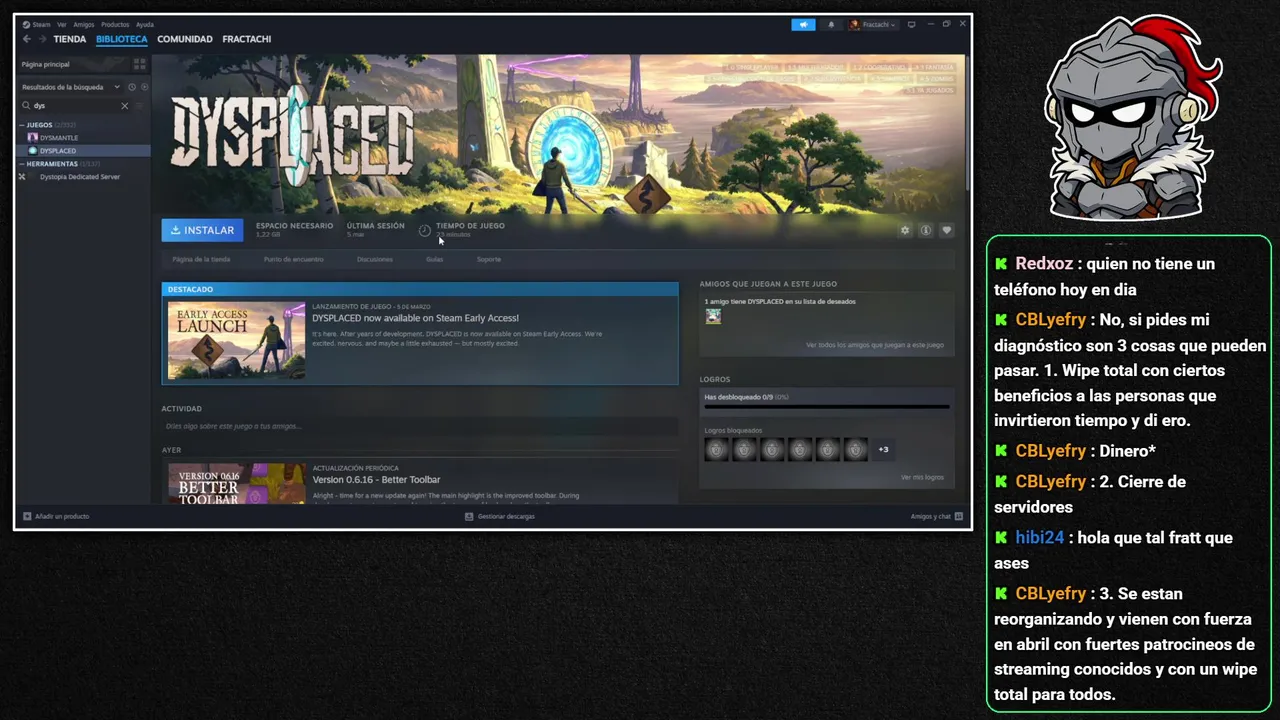Switch to the COMUNIDAD tab

click(185, 39)
